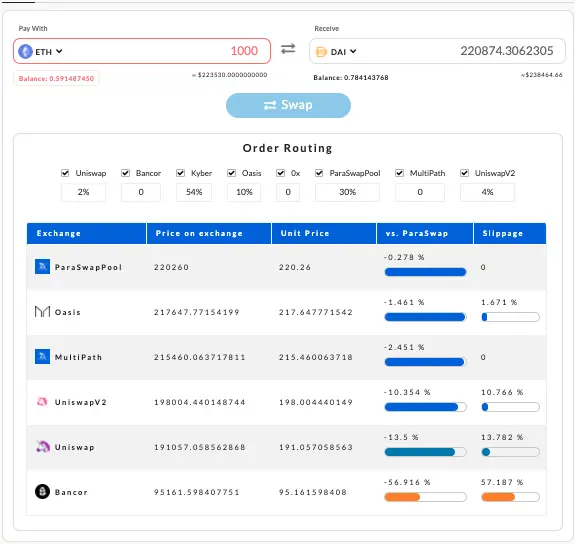Click the Uniswap -13.5 % comparison bar

[425, 452]
